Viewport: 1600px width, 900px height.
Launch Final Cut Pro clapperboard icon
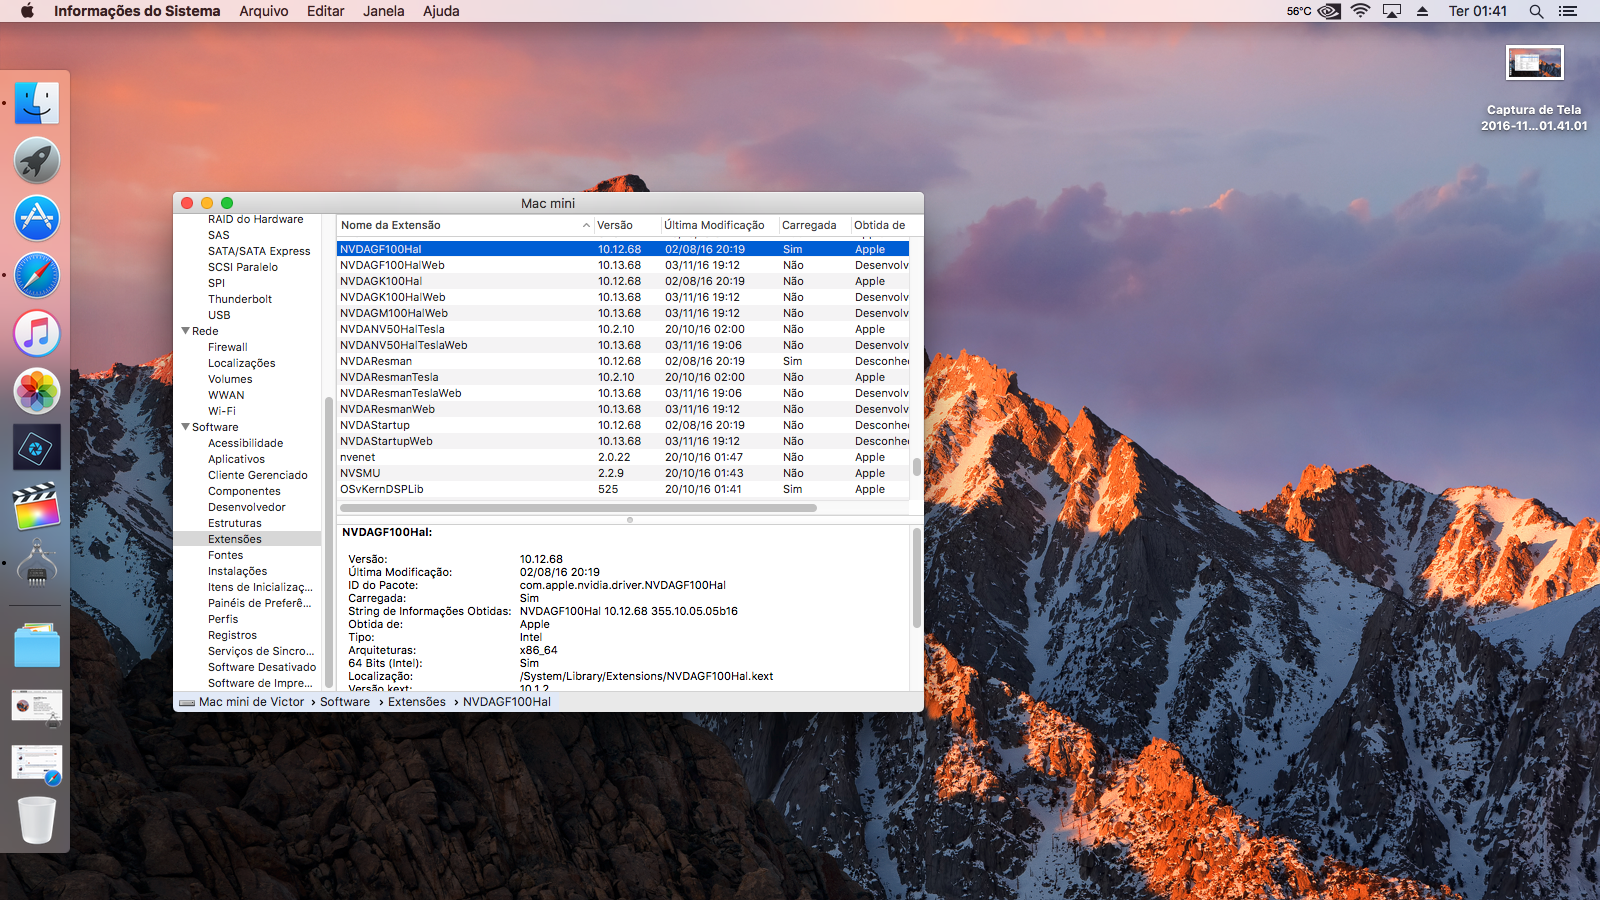point(37,506)
